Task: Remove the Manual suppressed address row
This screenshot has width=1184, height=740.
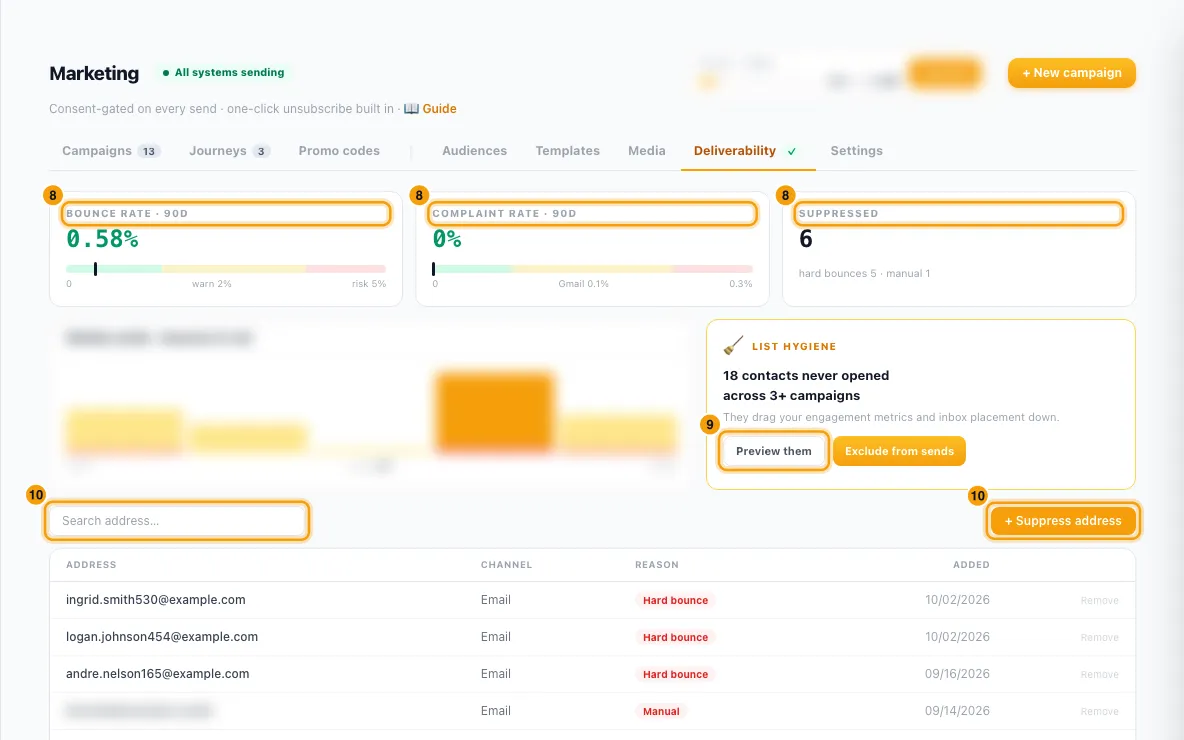Action: point(1099,711)
